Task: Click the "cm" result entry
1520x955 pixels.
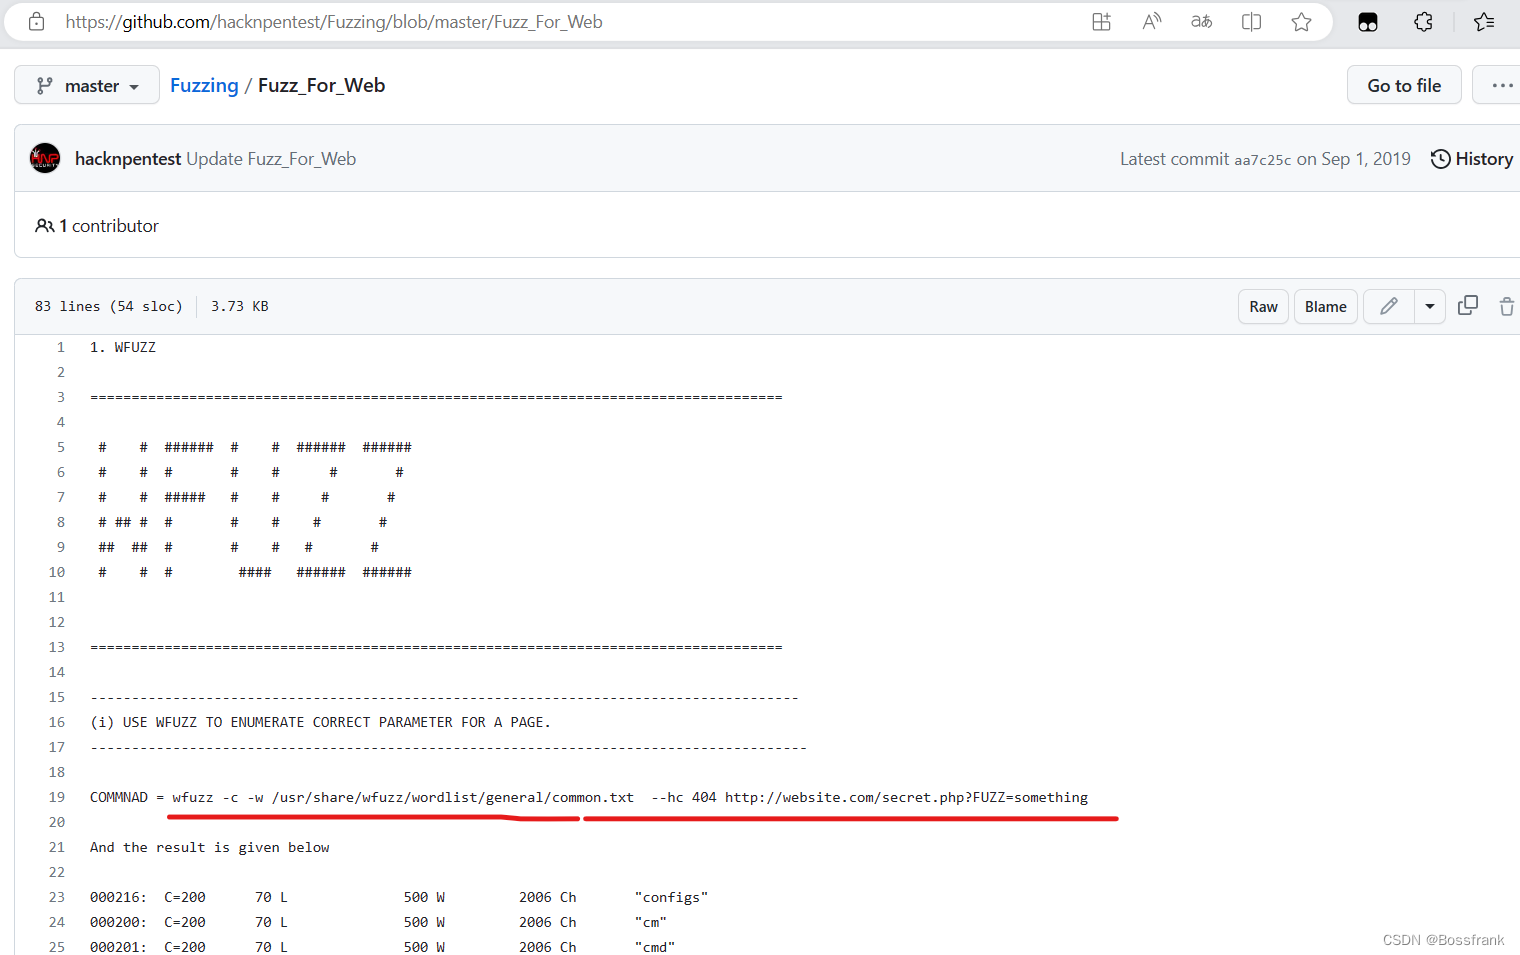Action: point(651,922)
